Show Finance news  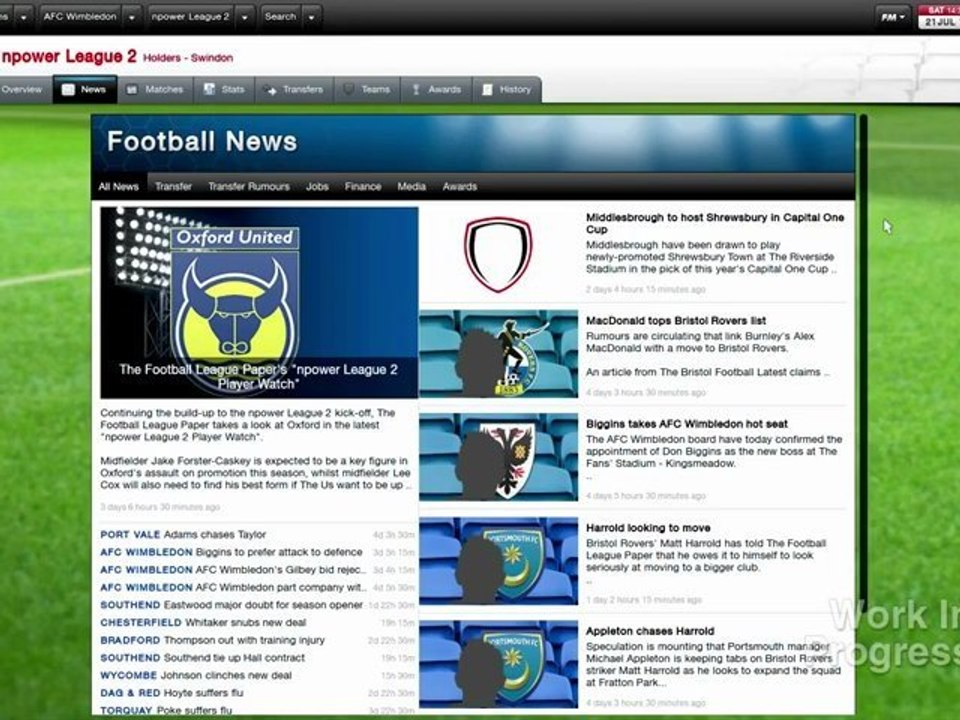point(362,187)
